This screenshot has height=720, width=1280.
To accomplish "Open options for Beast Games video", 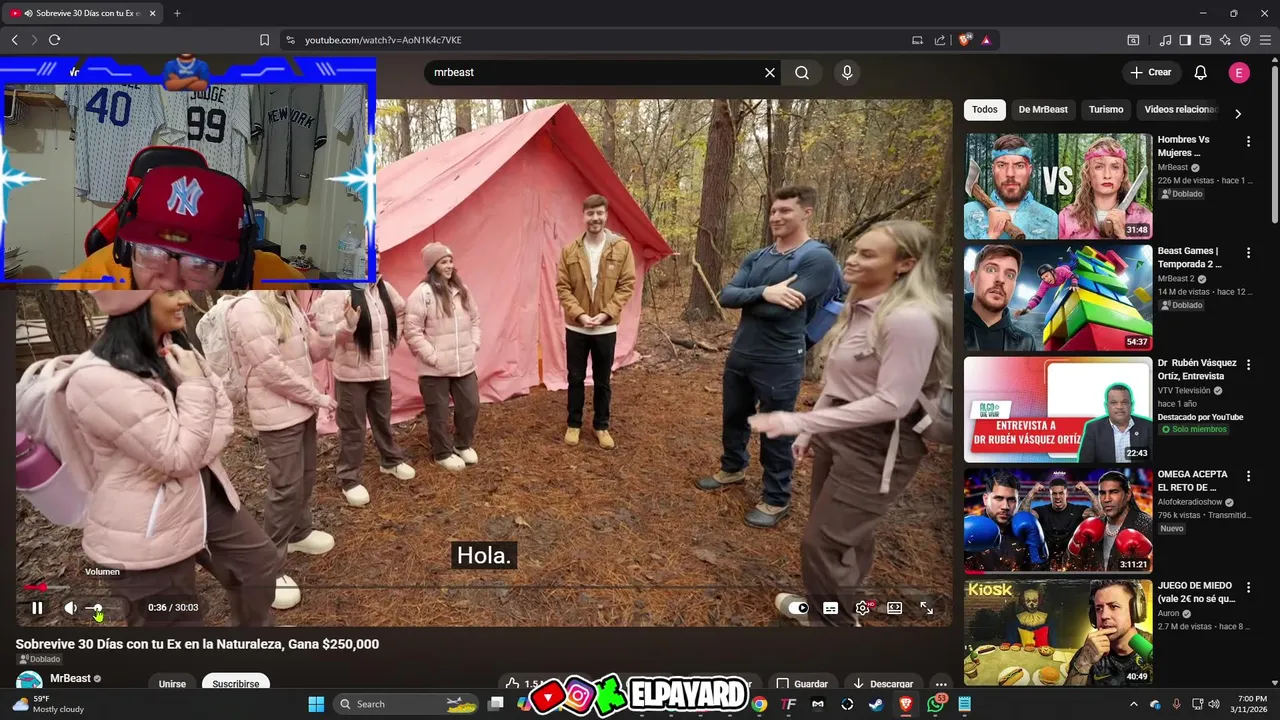I will click(x=1248, y=253).
